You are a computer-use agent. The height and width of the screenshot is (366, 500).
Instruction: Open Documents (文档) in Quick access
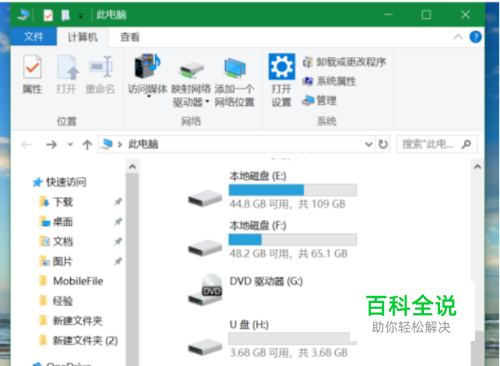click(x=56, y=241)
